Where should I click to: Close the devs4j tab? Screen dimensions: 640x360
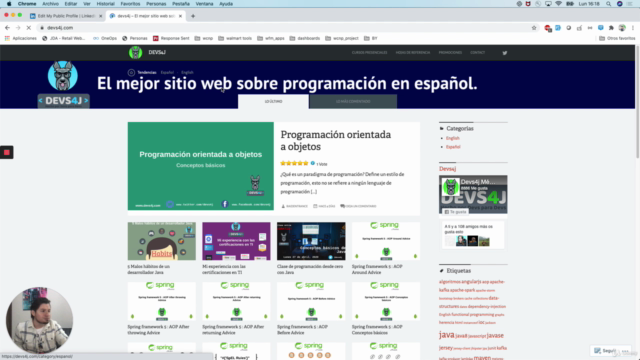(x=180, y=16)
